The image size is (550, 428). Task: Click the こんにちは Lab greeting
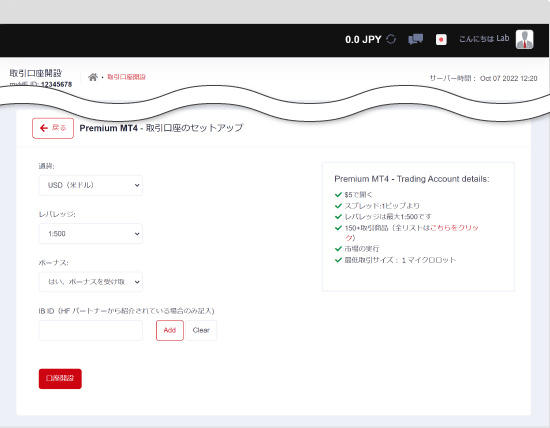click(484, 39)
